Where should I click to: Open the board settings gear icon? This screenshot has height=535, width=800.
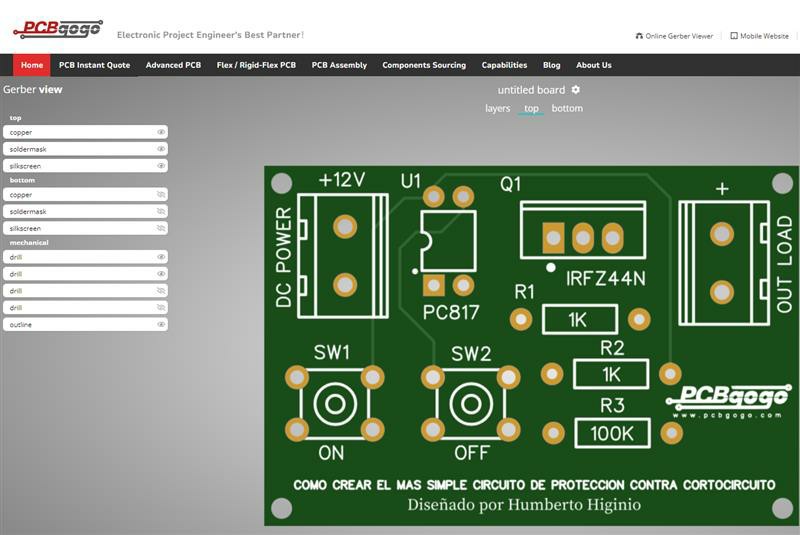[576, 90]
